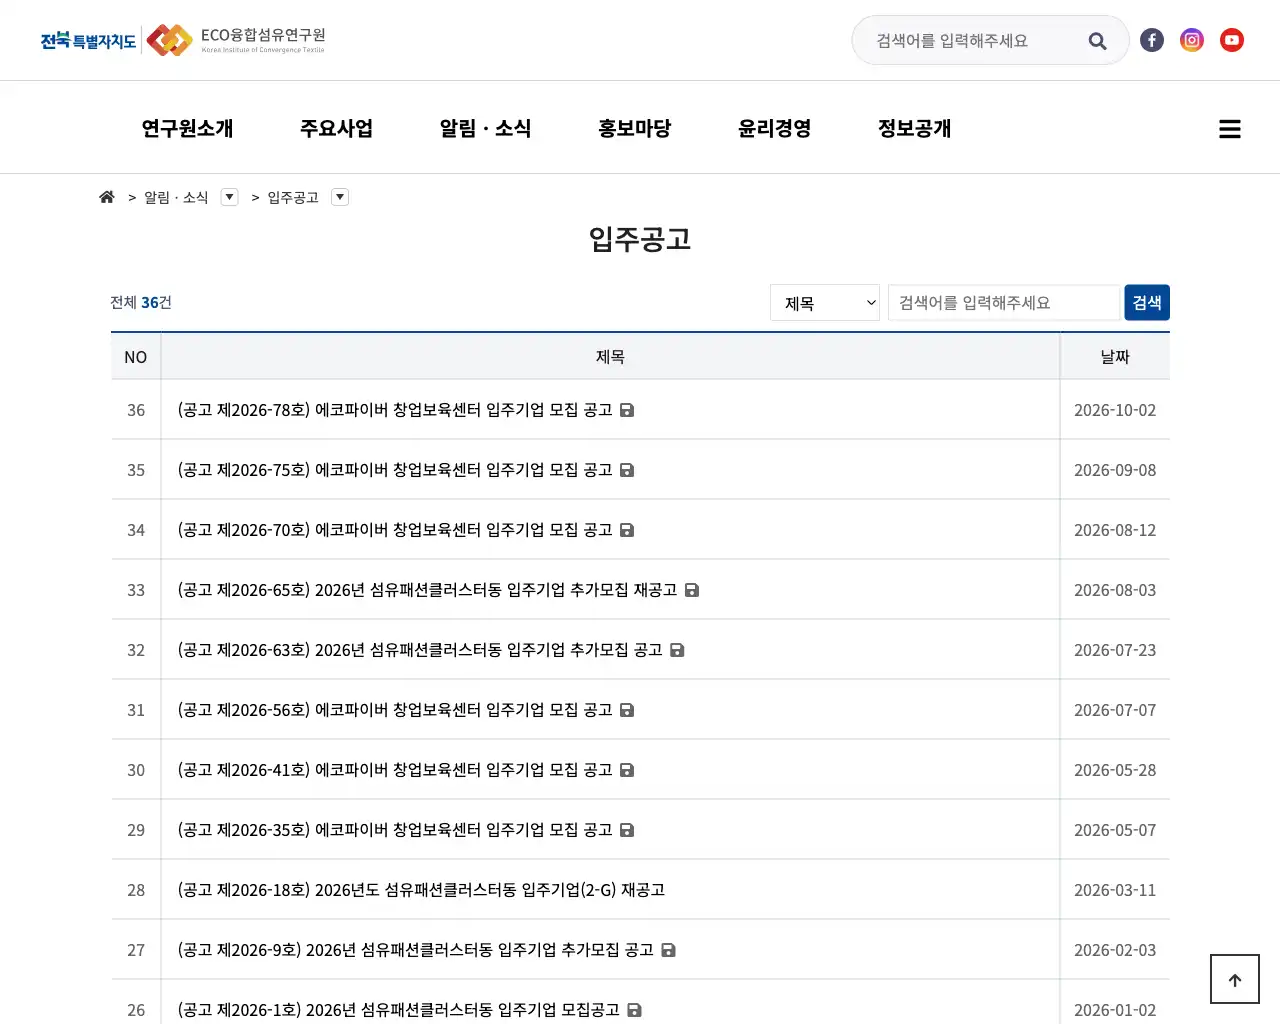Open the 연구원소개 menu
This screenshot has width=1280, height=1024.
187,128
